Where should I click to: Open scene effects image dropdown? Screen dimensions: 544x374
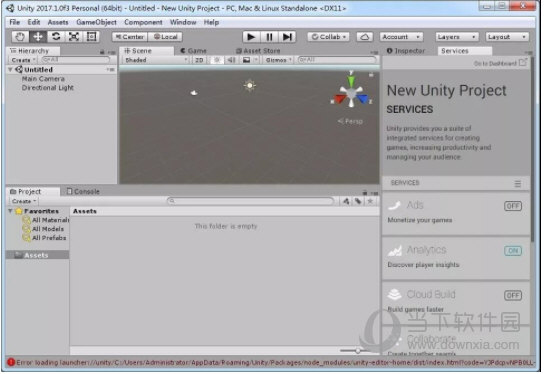pyautogui.click(x=250, y=60)
